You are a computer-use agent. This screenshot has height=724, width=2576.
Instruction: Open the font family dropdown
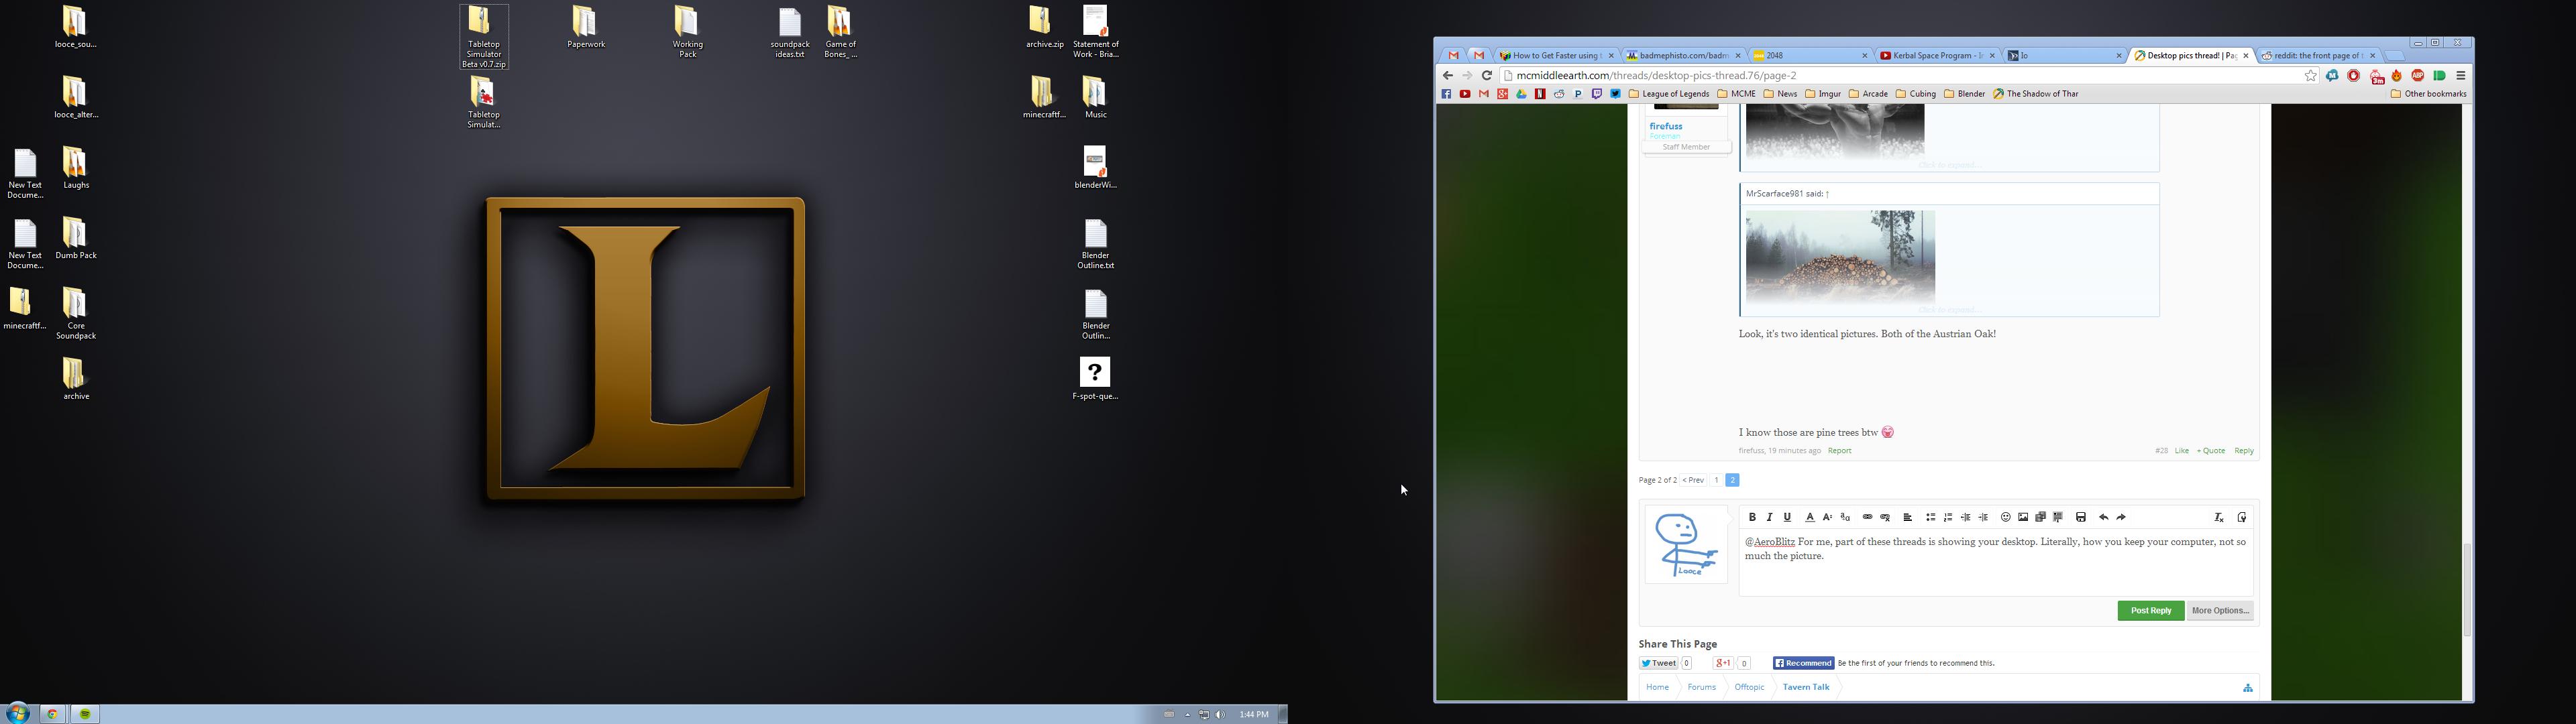1845,517
